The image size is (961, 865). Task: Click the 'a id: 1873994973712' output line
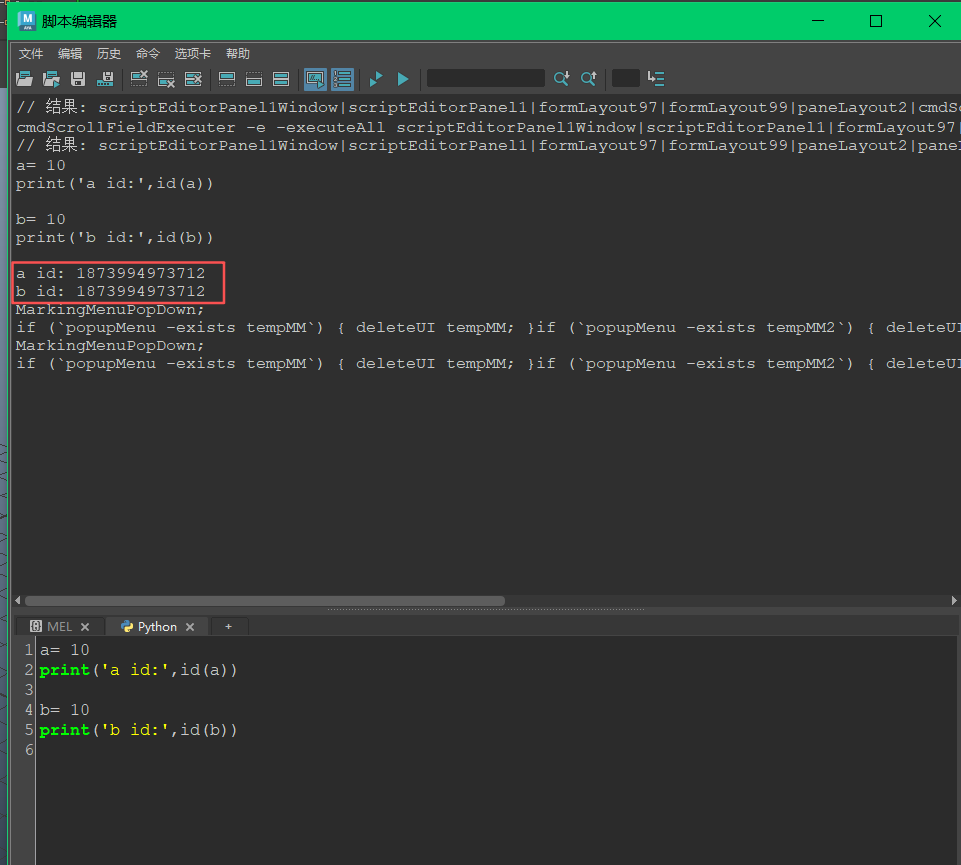pyautogui.click(x=110, y=273)
